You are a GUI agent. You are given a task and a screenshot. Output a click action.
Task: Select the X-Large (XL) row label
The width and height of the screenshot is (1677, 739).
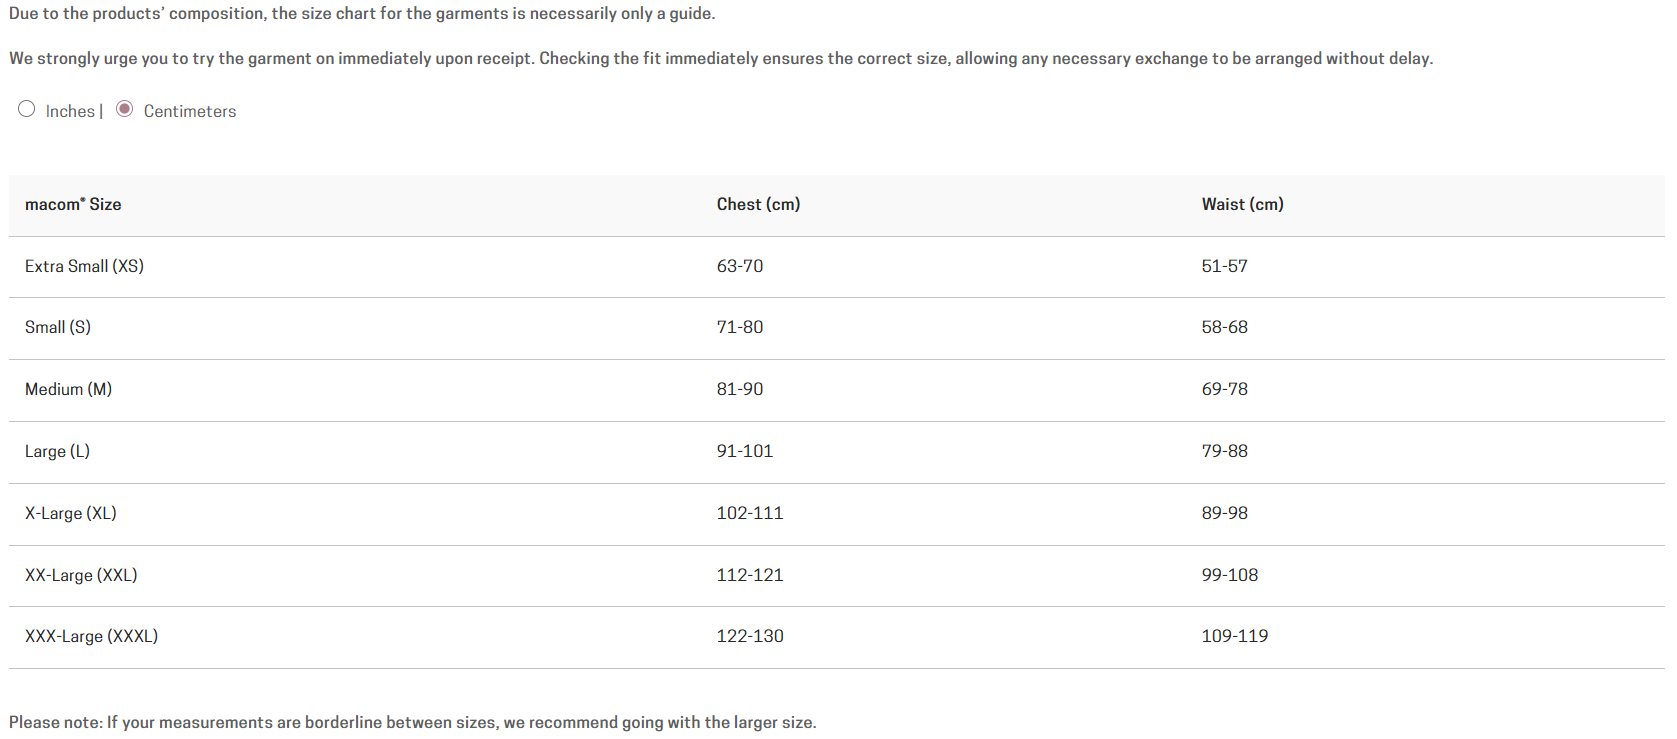(x=71, y=513)
